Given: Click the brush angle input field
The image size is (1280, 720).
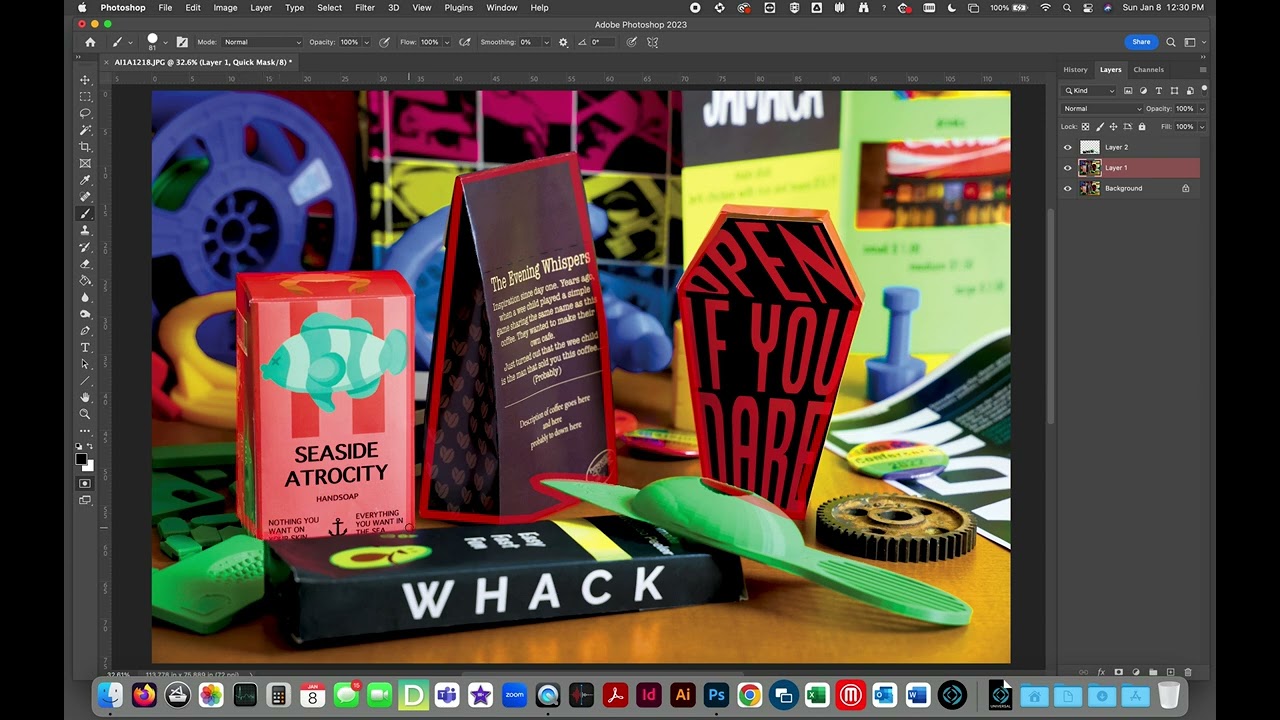Looking at the screenshot, I should [x=602, y=42].
